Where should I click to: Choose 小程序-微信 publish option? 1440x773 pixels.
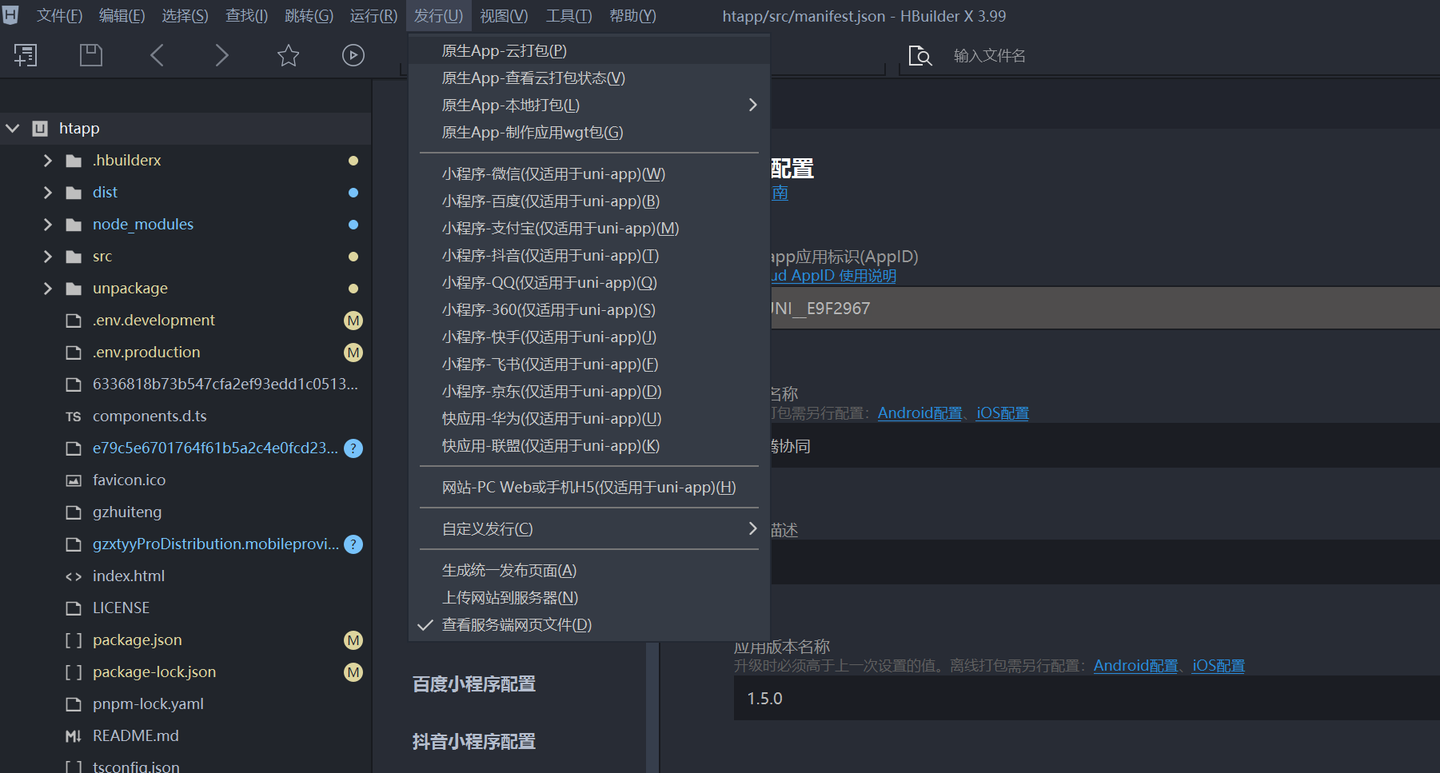click(x=553, y=174)
